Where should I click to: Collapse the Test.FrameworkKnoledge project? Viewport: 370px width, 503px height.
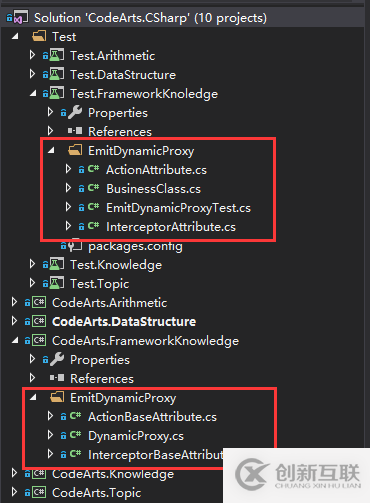tap(33, 94)
